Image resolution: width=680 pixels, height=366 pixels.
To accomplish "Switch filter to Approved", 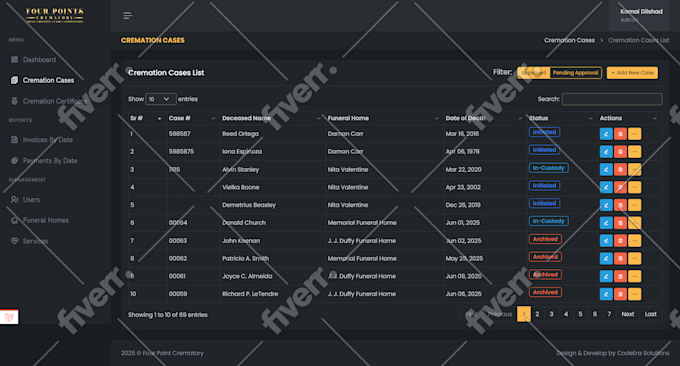I will 534,73.
